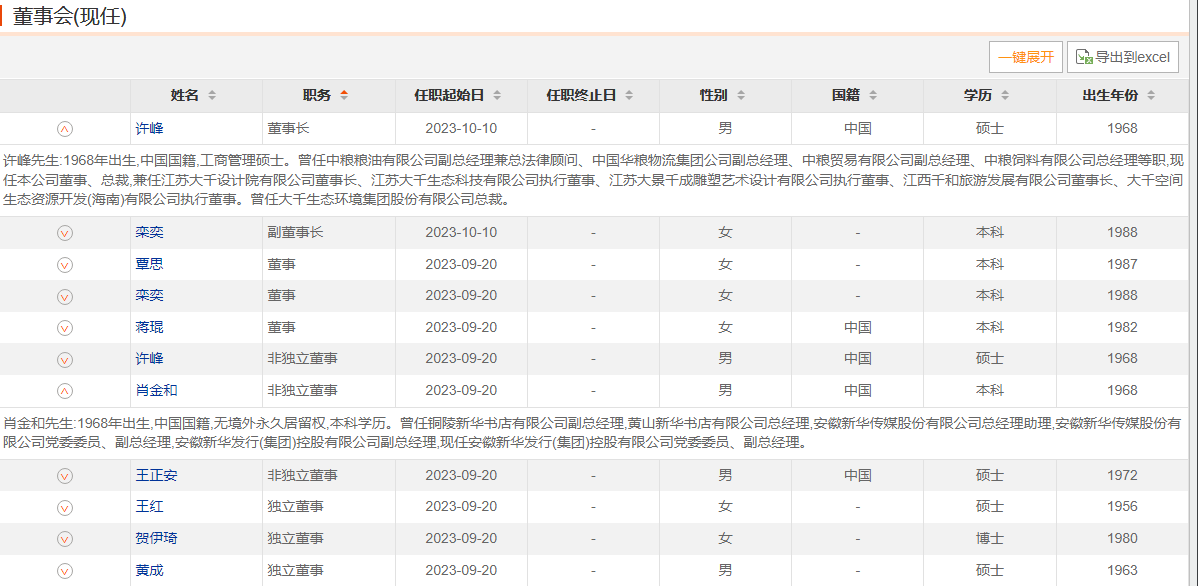Click the 任职终止日 column sort icon
The image size is (1198, 586).
click(x=629, y=96)
